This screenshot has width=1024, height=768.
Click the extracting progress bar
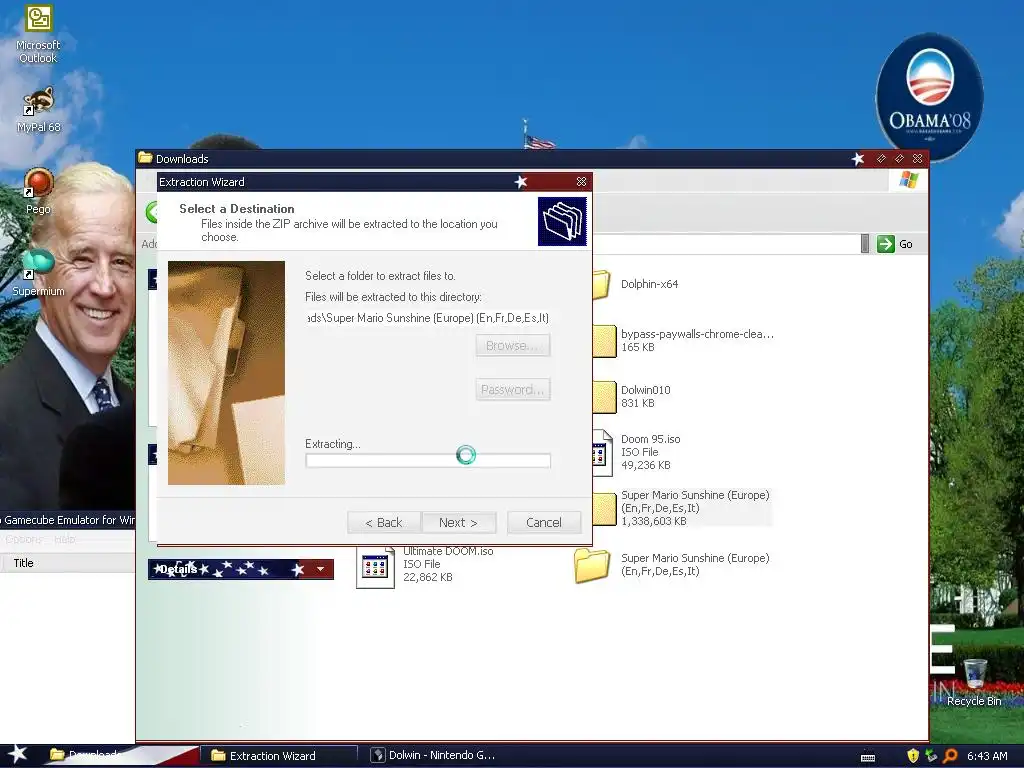click(428, 460)
